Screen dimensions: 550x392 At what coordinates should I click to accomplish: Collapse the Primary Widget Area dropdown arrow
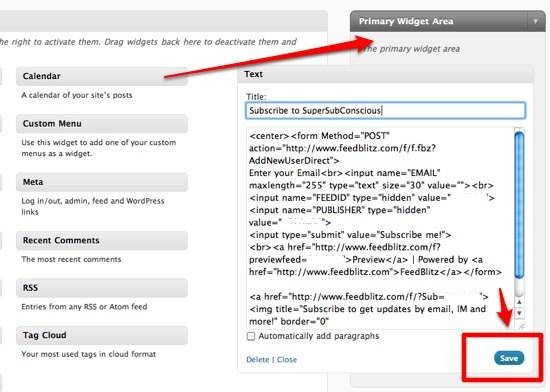536,21
